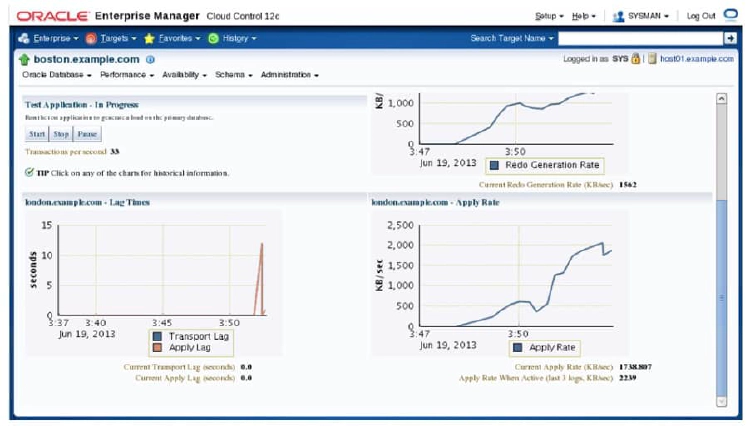Open the Setup dropdown menu
The image size is (750, 427).
coord(549,16)
